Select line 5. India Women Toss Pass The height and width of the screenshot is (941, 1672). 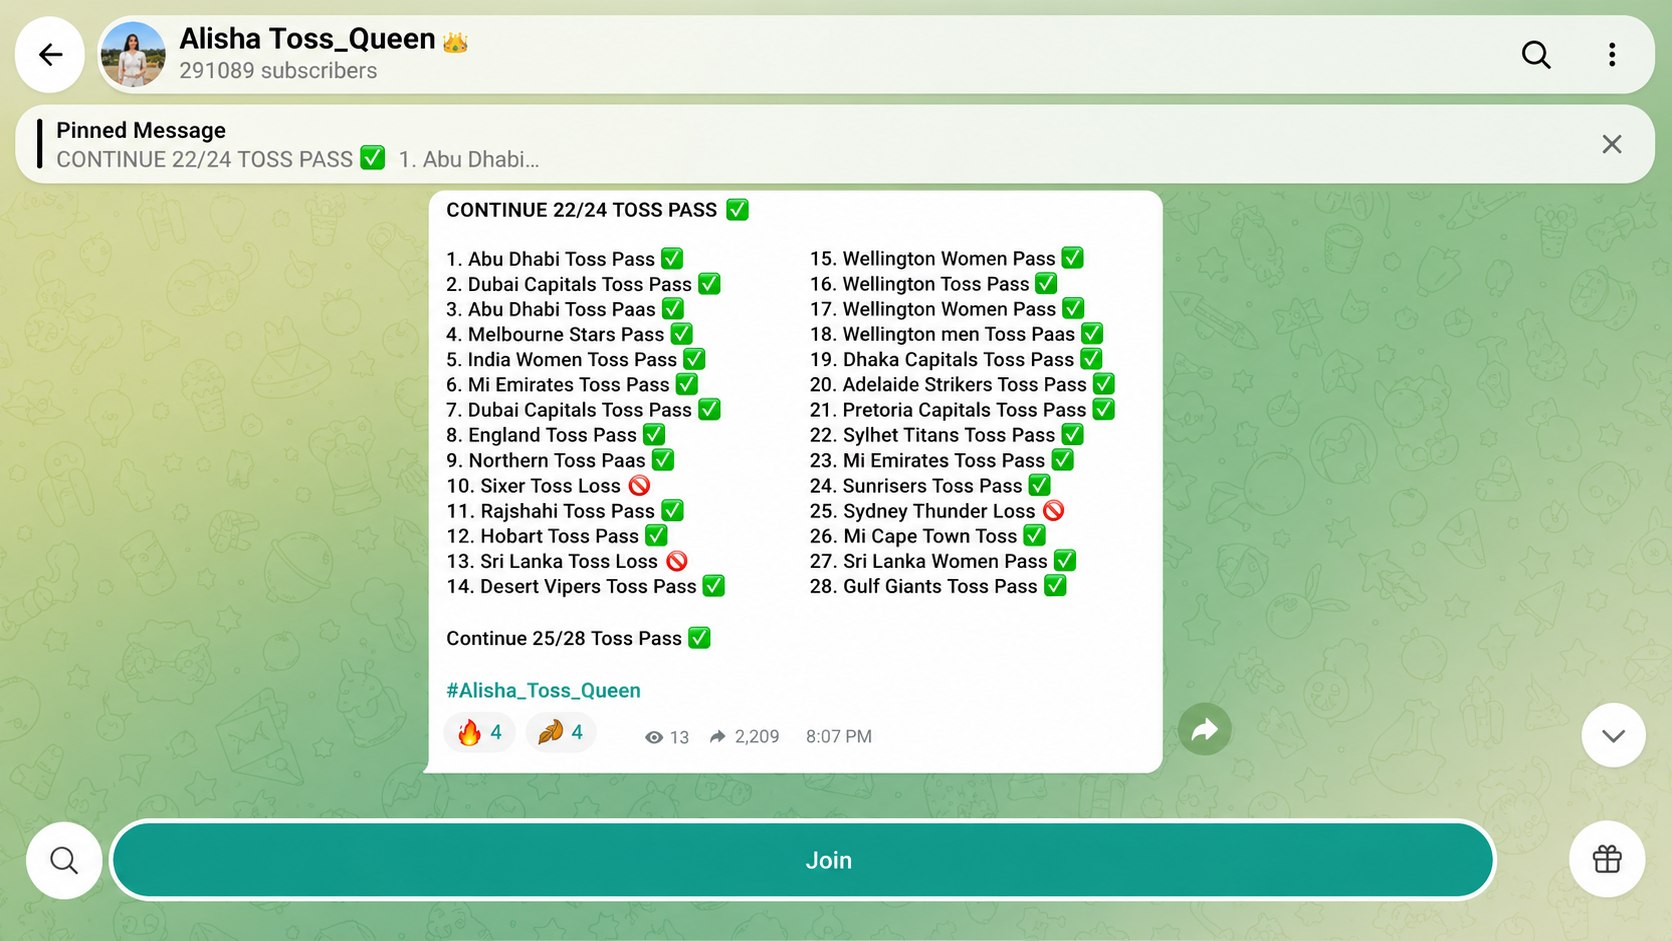coord(576,359)
